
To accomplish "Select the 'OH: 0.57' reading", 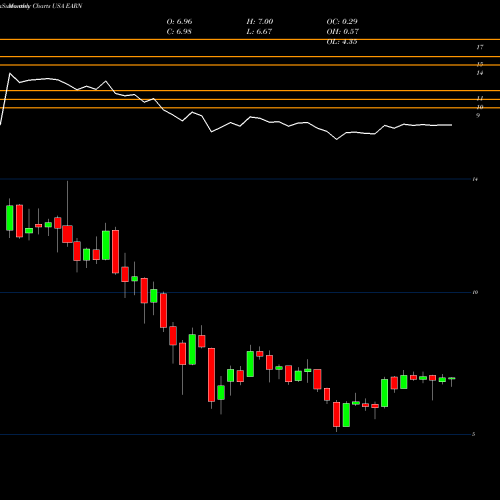I will coord(343,32).
